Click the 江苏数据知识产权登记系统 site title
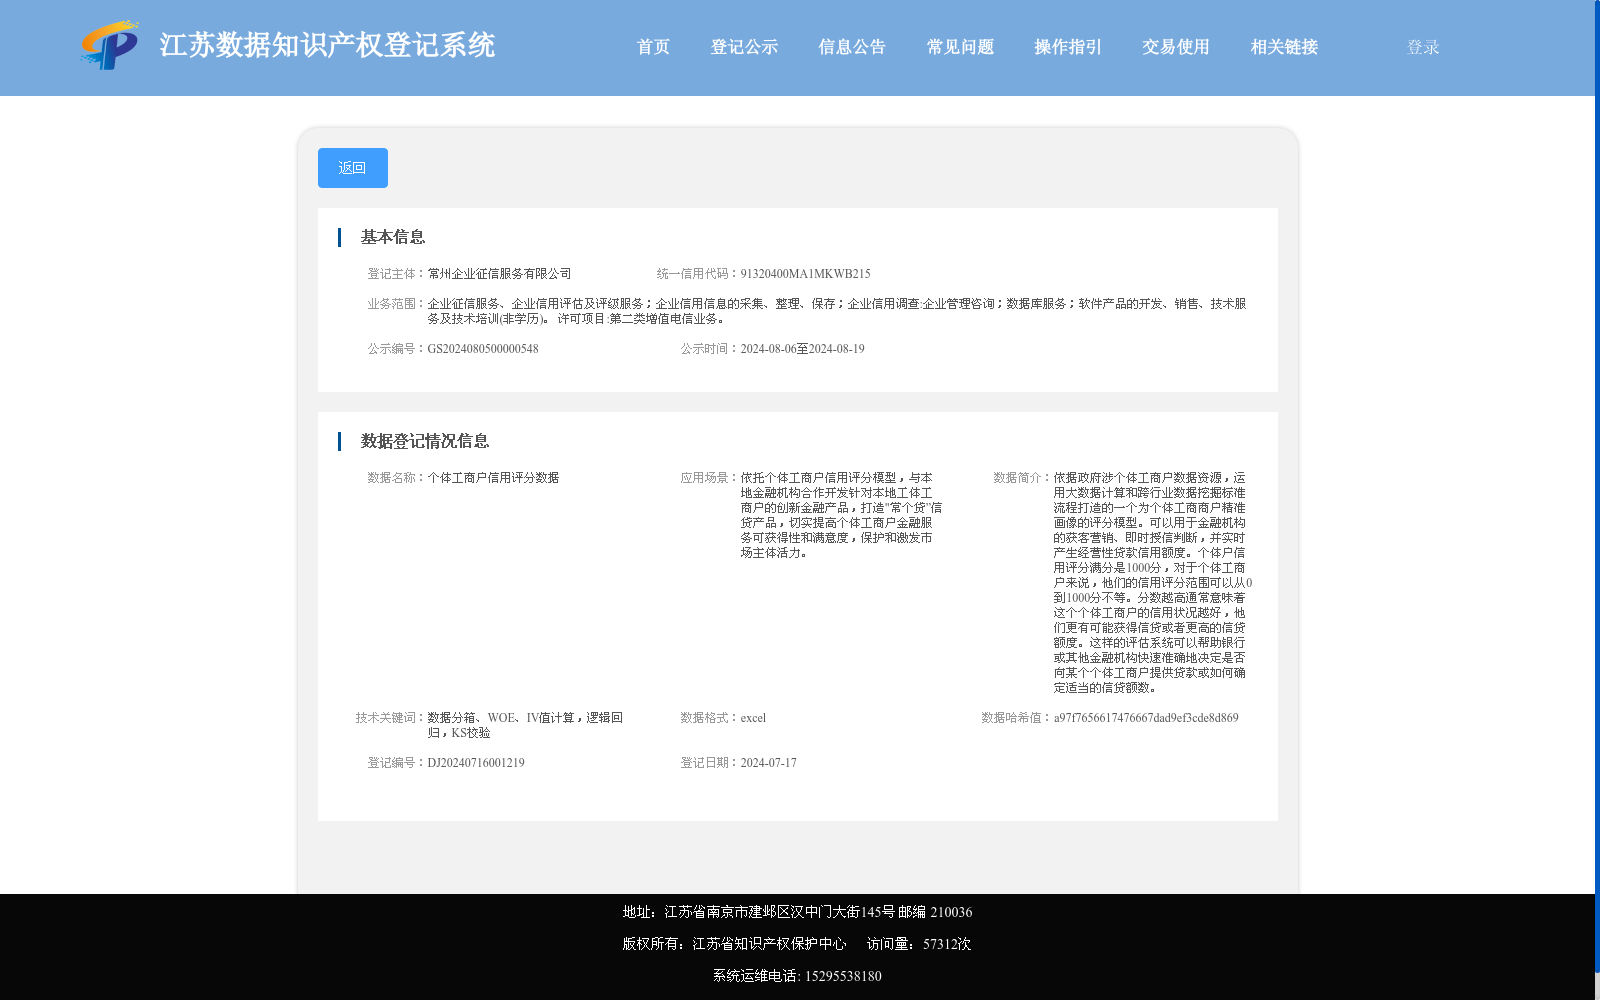Viewport: 1600px width, 1000px height. point(327,45)
